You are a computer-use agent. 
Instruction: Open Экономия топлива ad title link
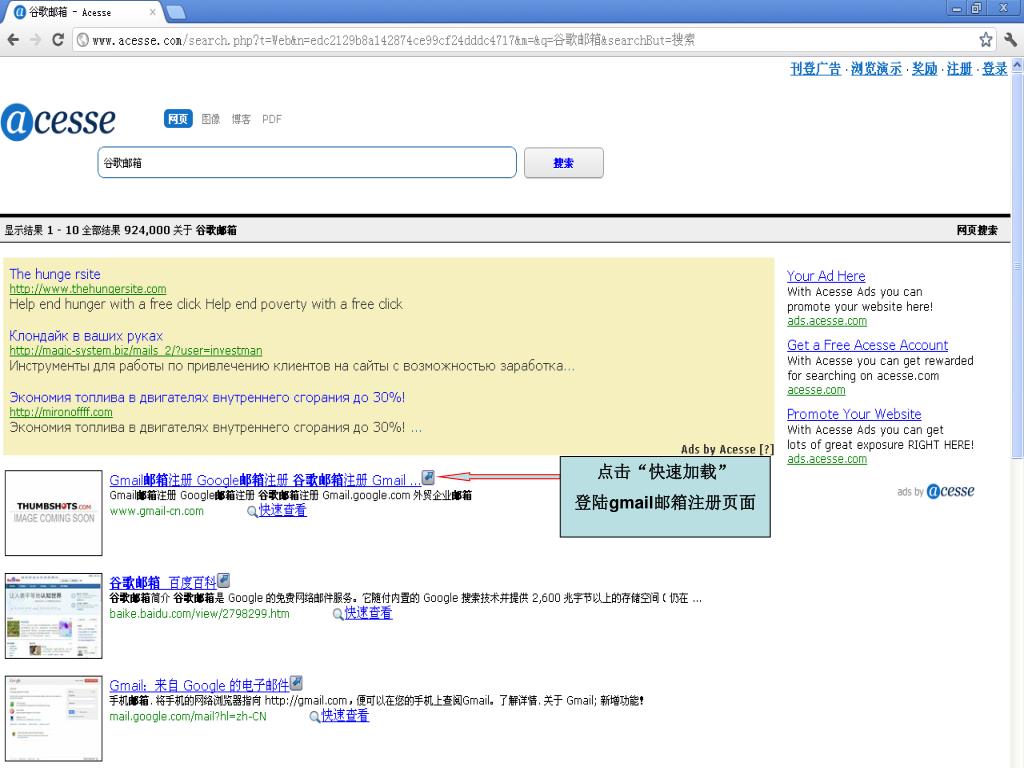pos(207,397)
